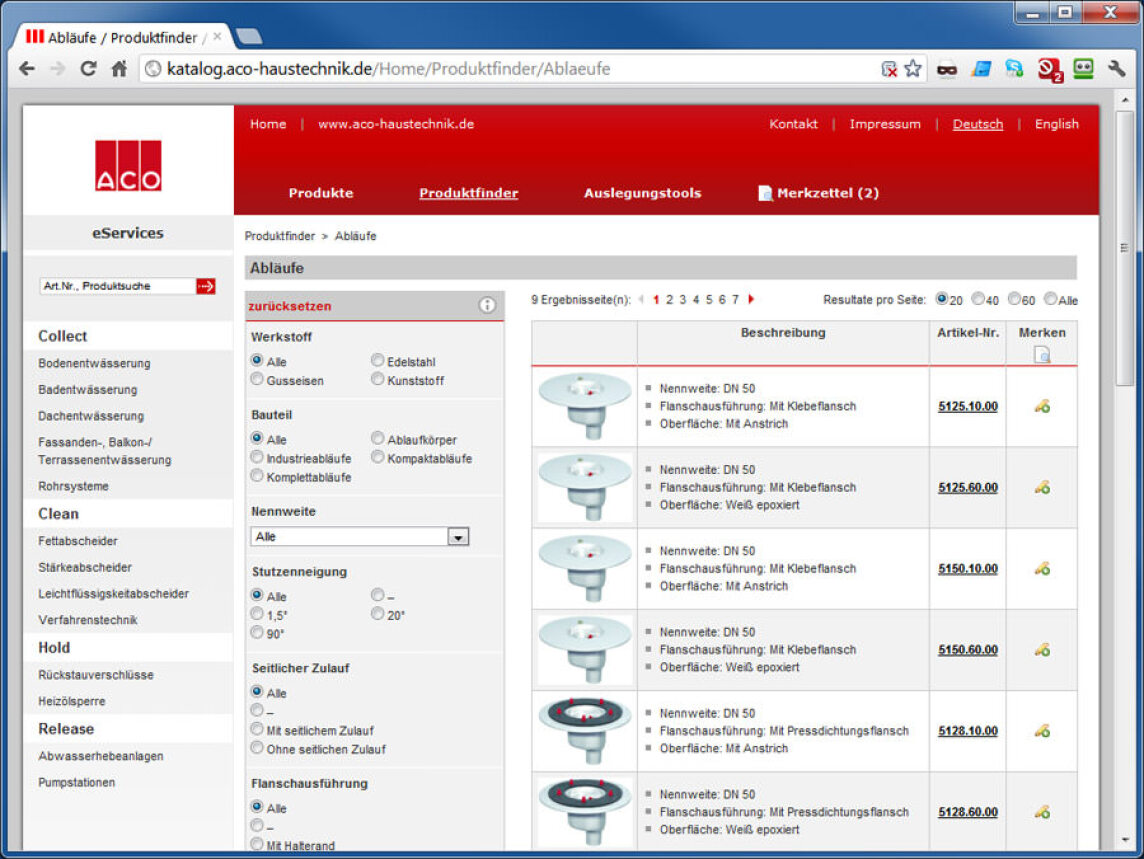The width and height of the screenshot is (1144, 859).
Task: Open the Kontakt link
Action: pos(793,124)
